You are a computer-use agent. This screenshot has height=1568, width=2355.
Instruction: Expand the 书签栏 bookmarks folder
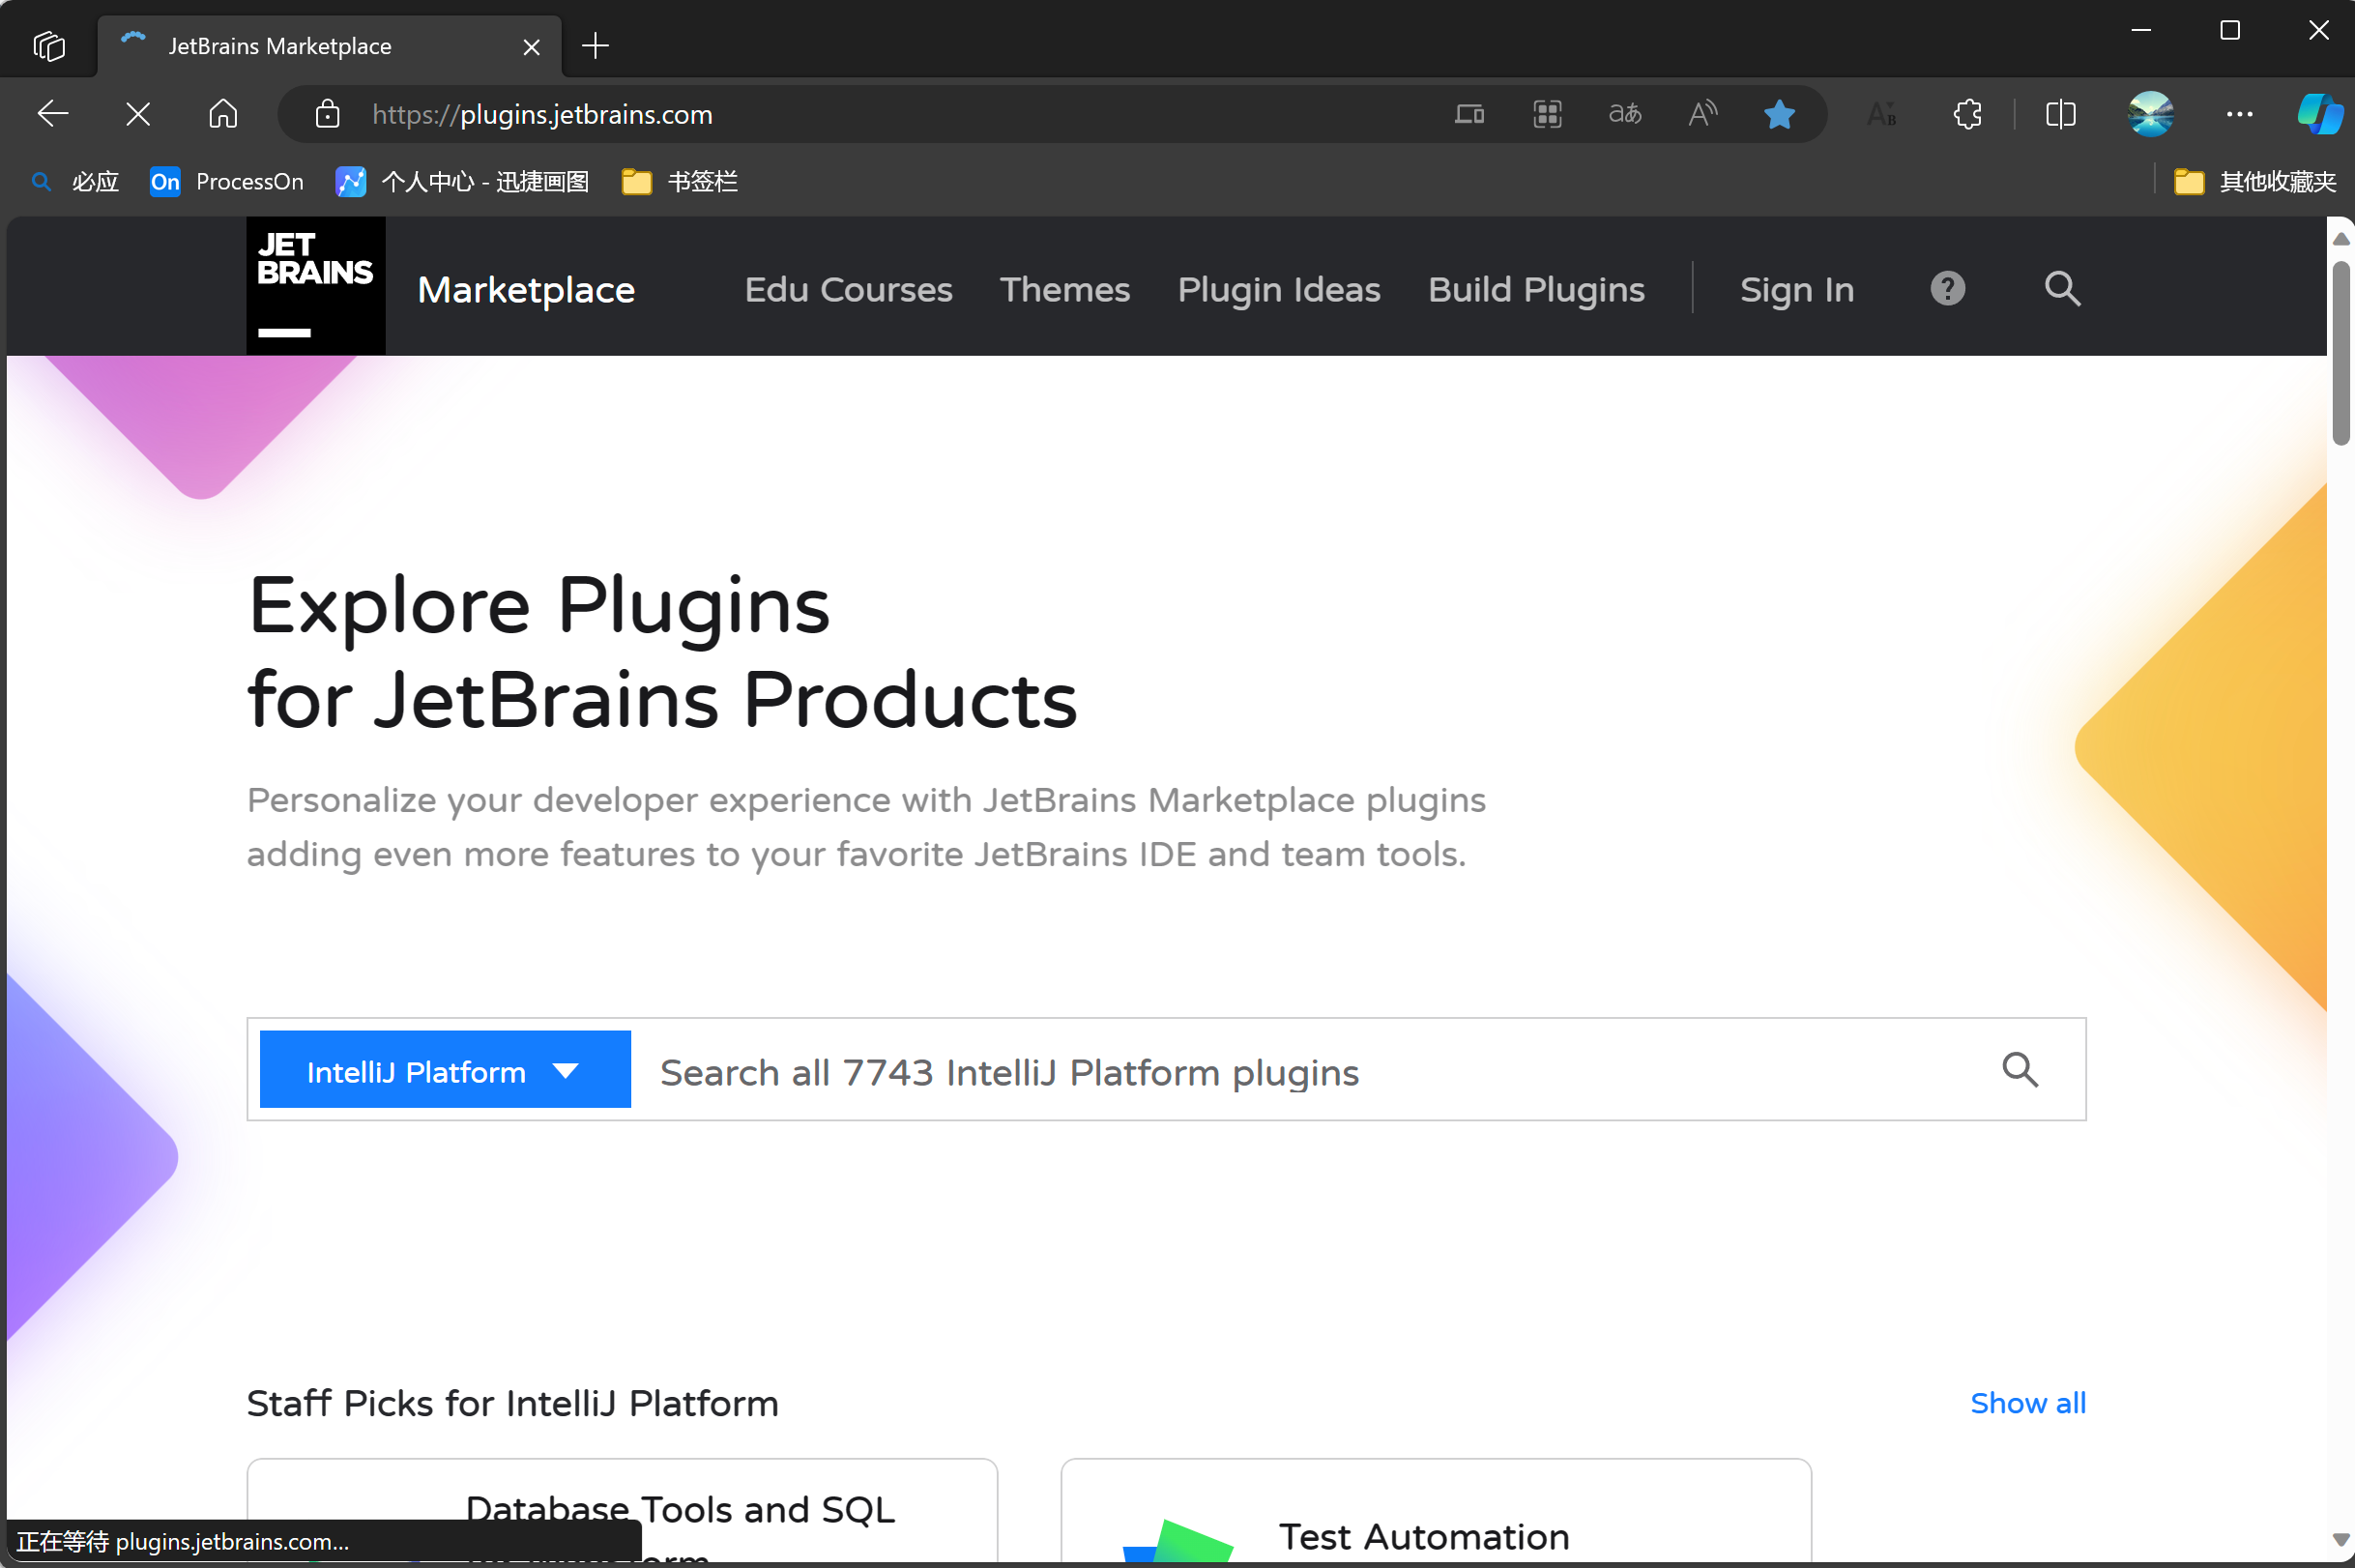[680, 182]
